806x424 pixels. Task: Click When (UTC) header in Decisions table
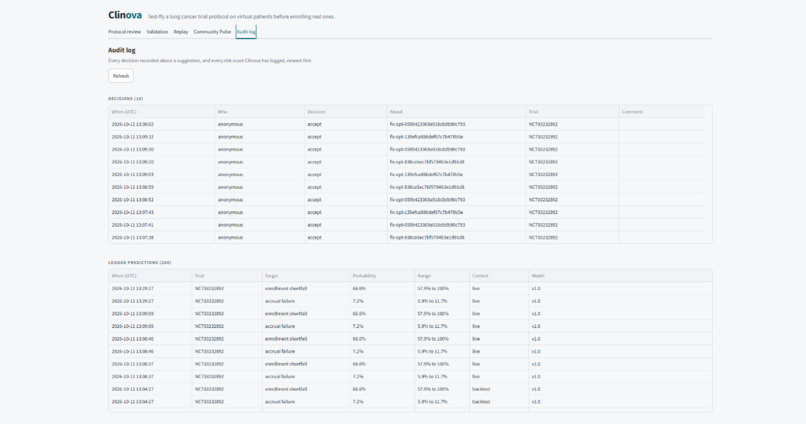(x=124, y=112)
